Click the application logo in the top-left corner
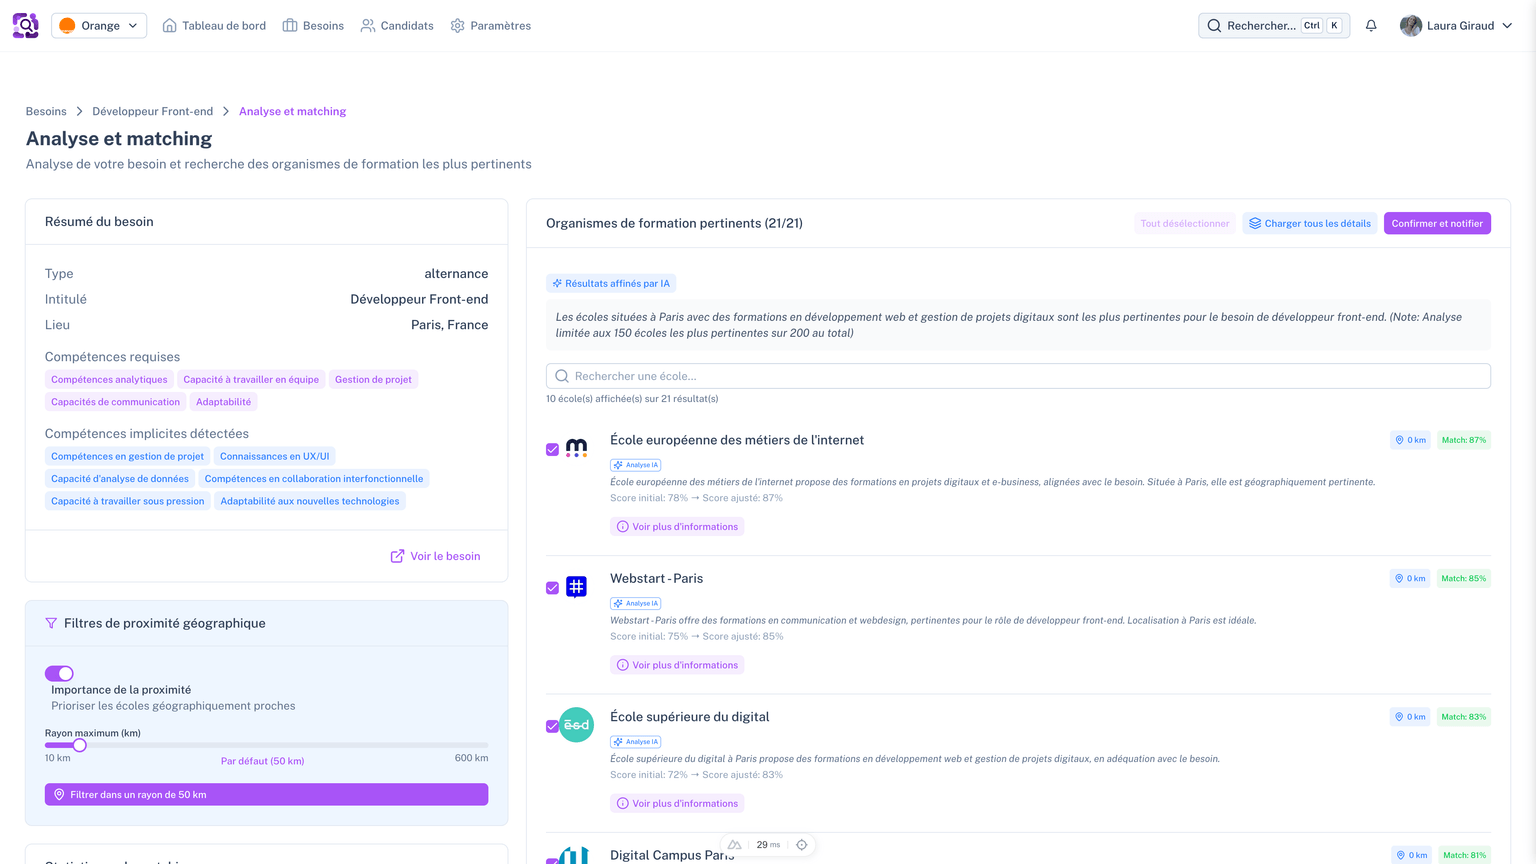1536x864 pixels. pos(25,25)
